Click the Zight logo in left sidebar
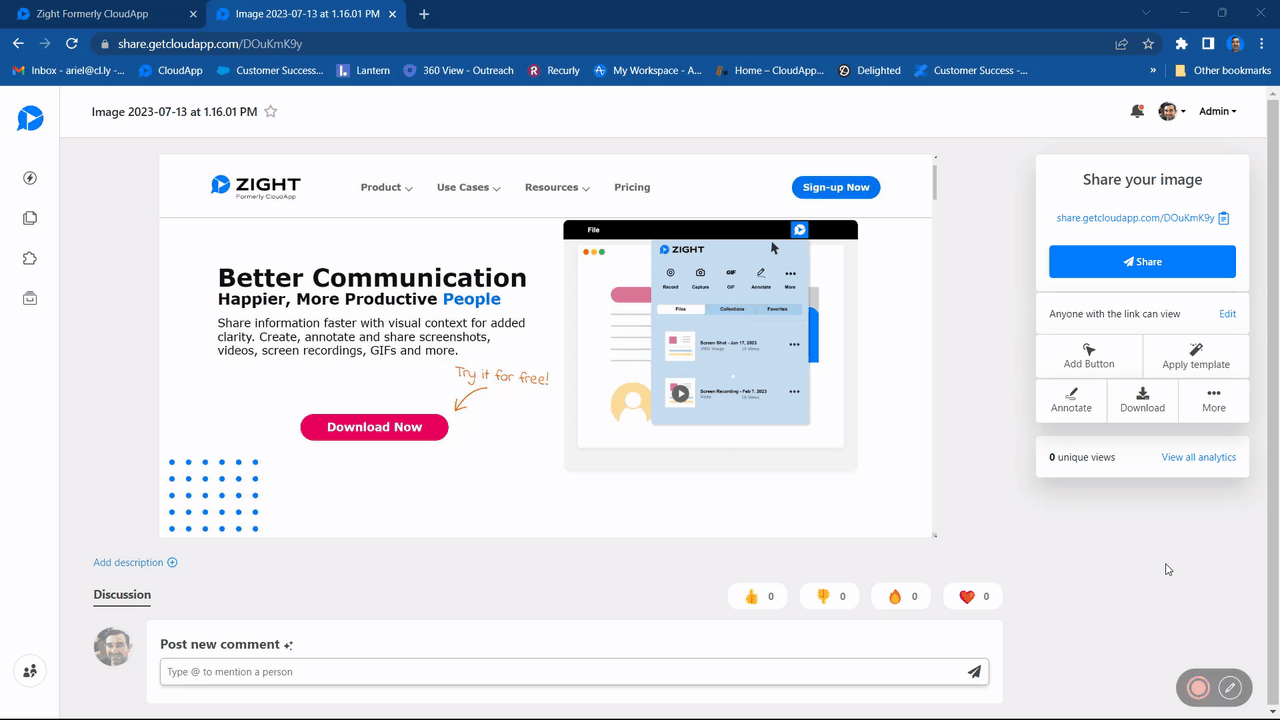 point(30,118)
